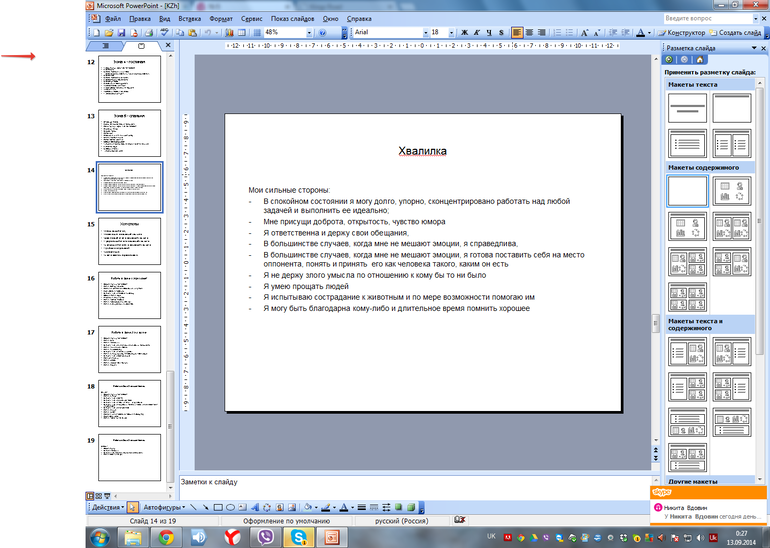Click the Undo arrow icon

[208, 32]
